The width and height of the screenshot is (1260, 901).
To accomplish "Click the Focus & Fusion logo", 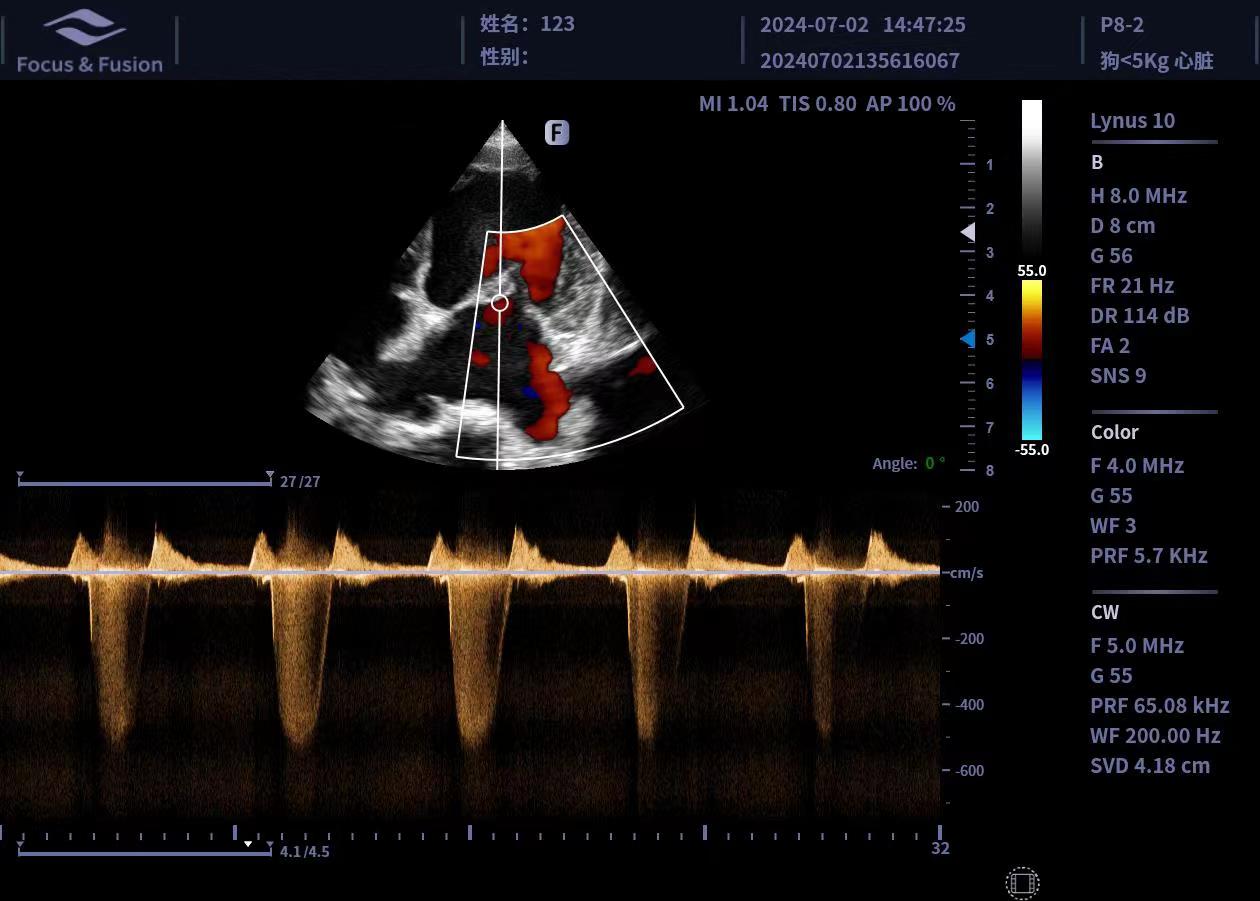I will pos(89,42).
